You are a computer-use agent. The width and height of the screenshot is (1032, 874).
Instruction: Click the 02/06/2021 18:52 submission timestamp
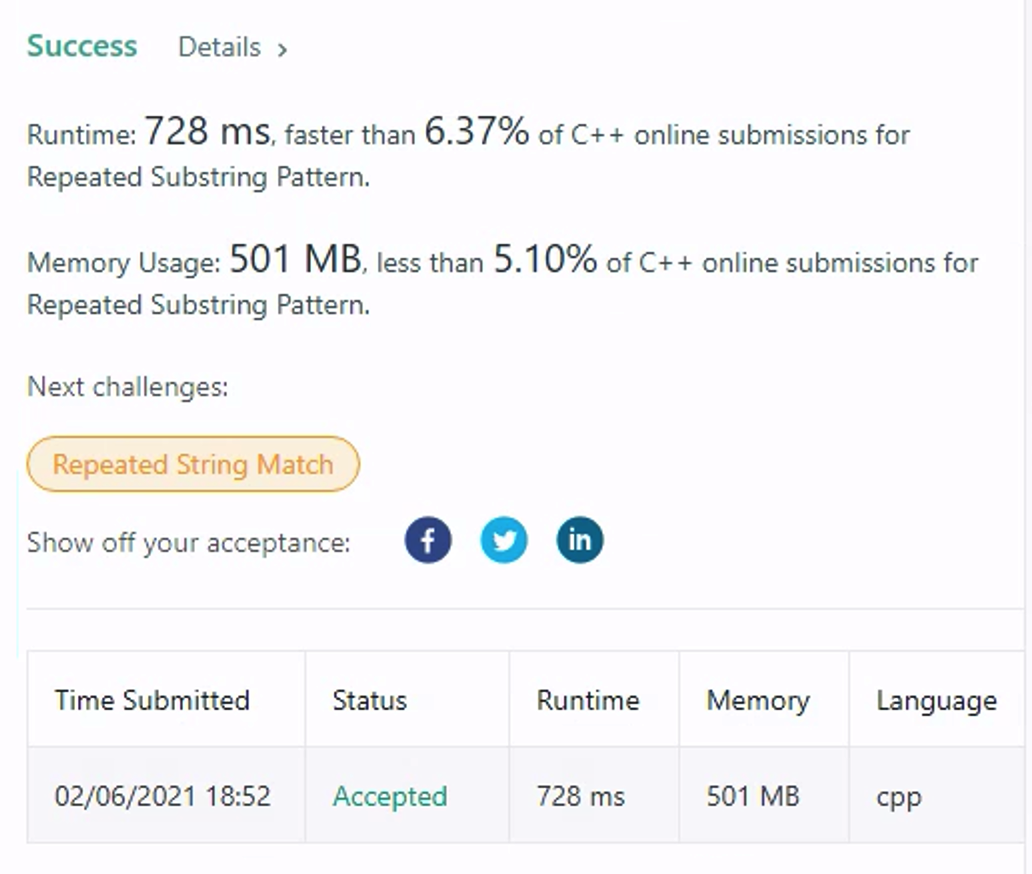coord(163,796)
